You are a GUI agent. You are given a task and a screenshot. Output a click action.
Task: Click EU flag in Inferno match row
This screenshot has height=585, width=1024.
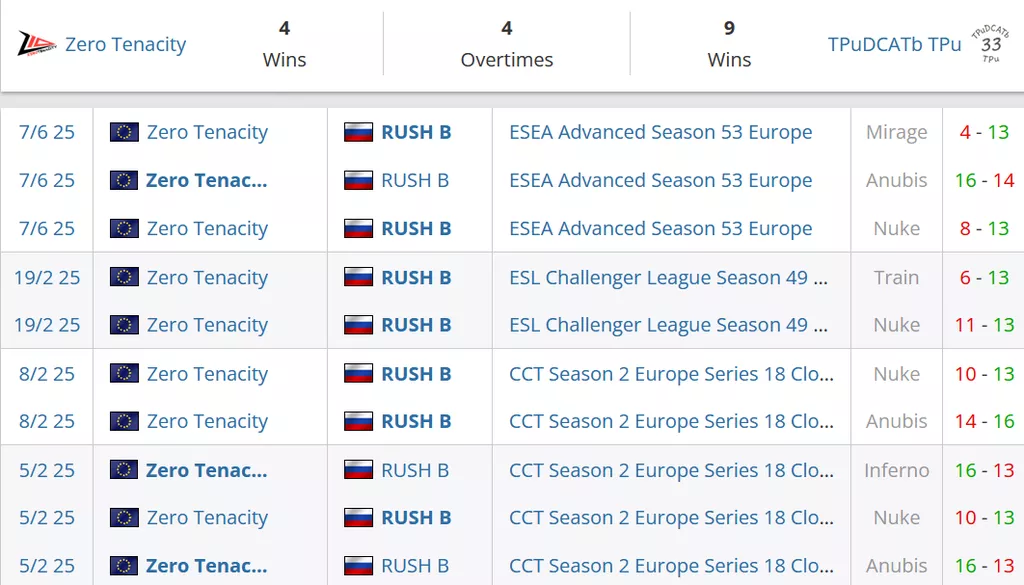tap(124, 470)
